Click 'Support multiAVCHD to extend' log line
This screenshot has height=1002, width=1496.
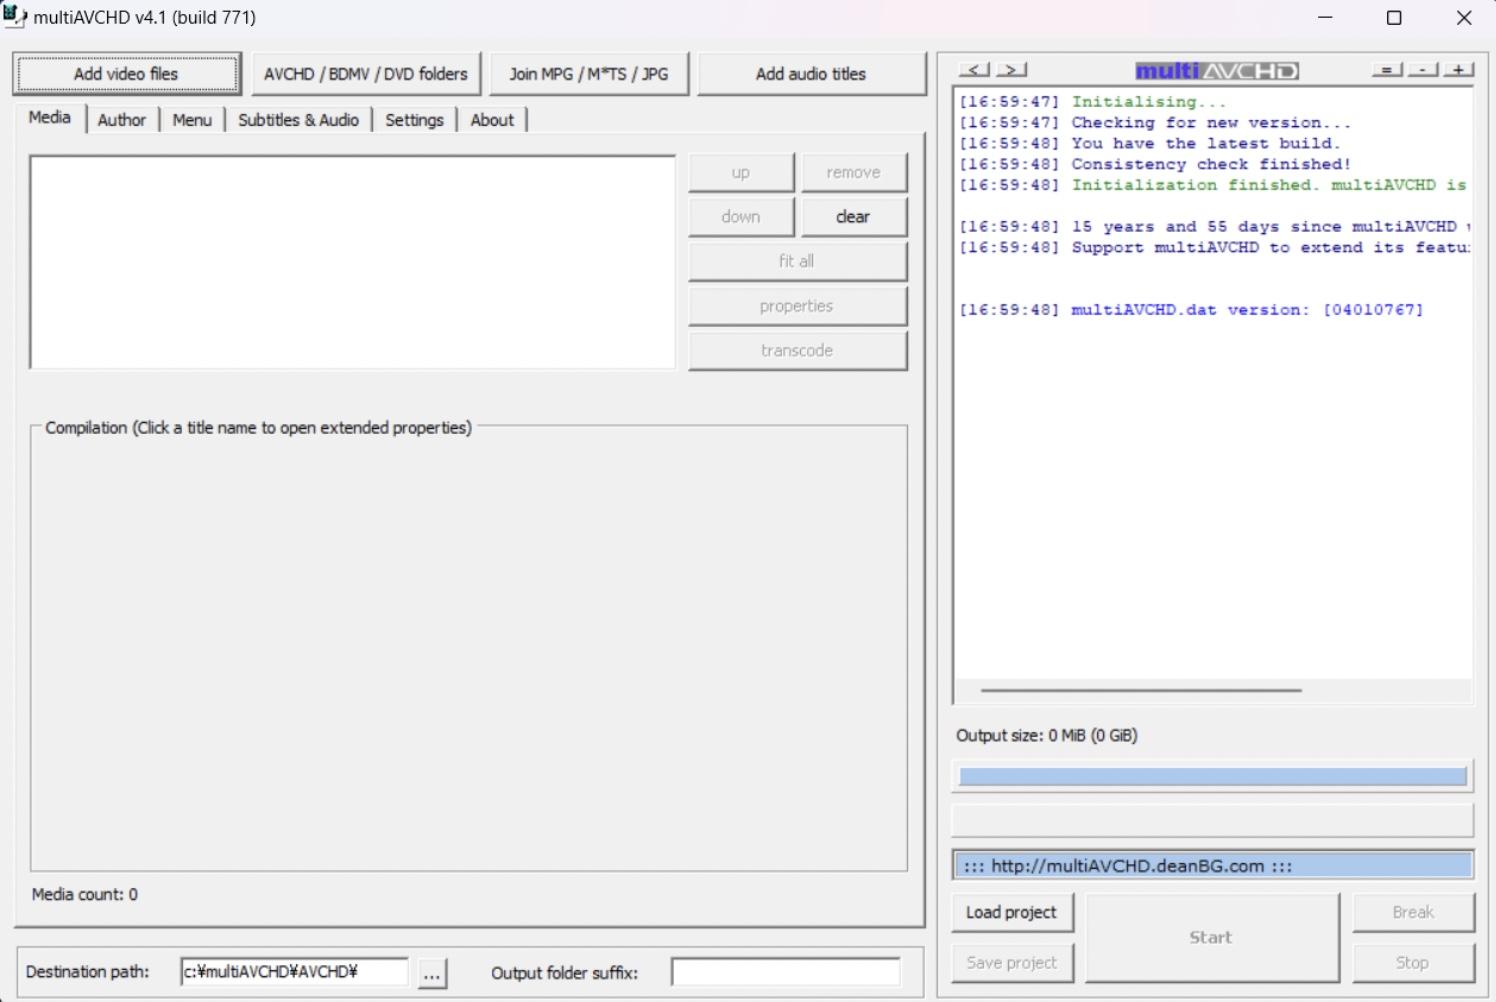coord(1215,248)
